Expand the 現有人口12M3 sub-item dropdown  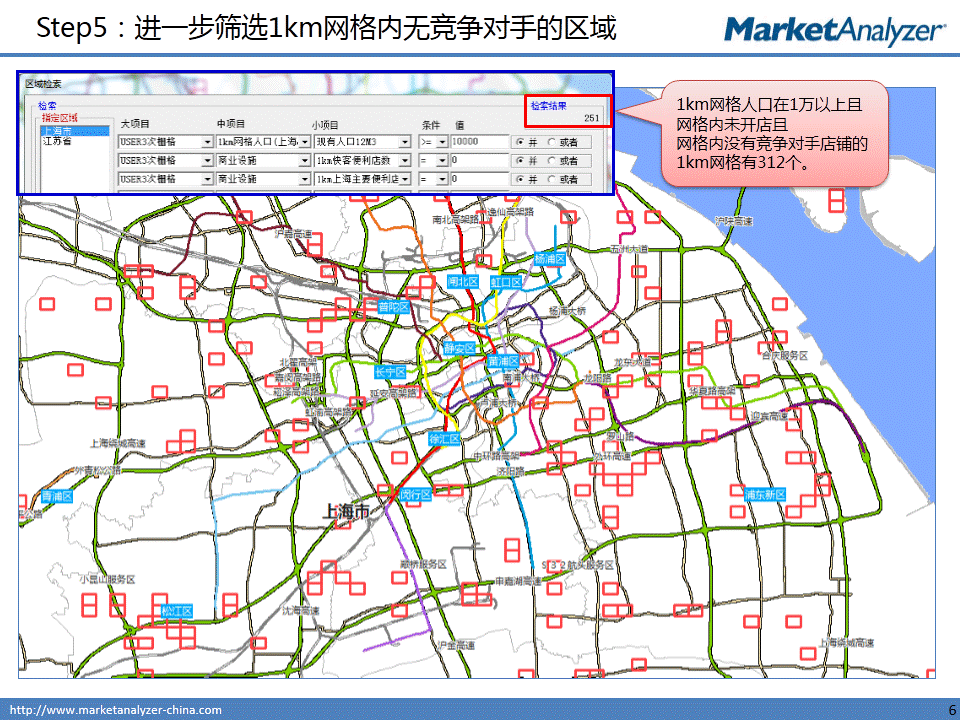tap(405, 142)
